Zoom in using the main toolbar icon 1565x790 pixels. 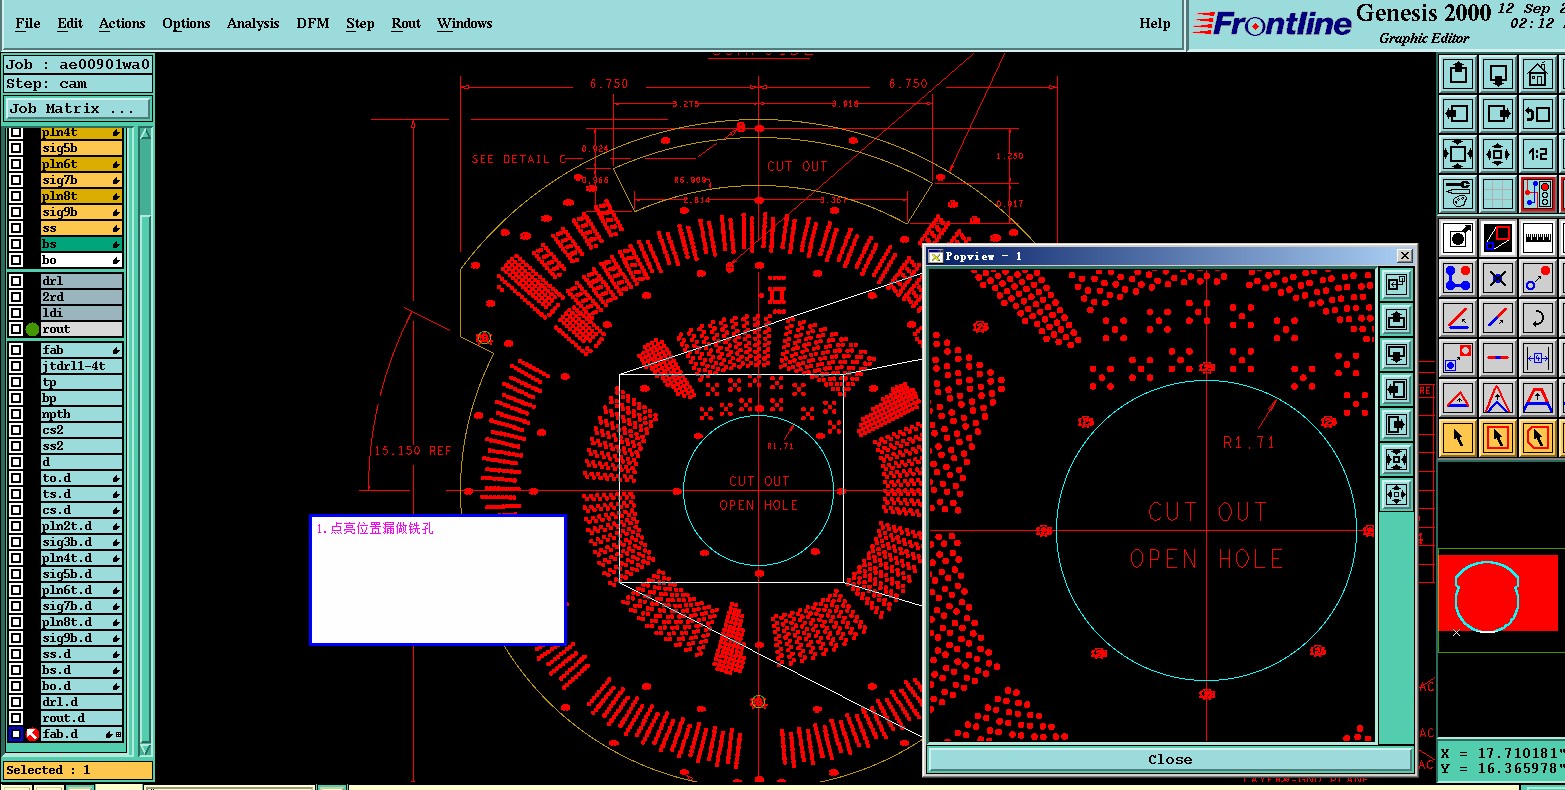pyautogui.click(x=1458, y=154)
